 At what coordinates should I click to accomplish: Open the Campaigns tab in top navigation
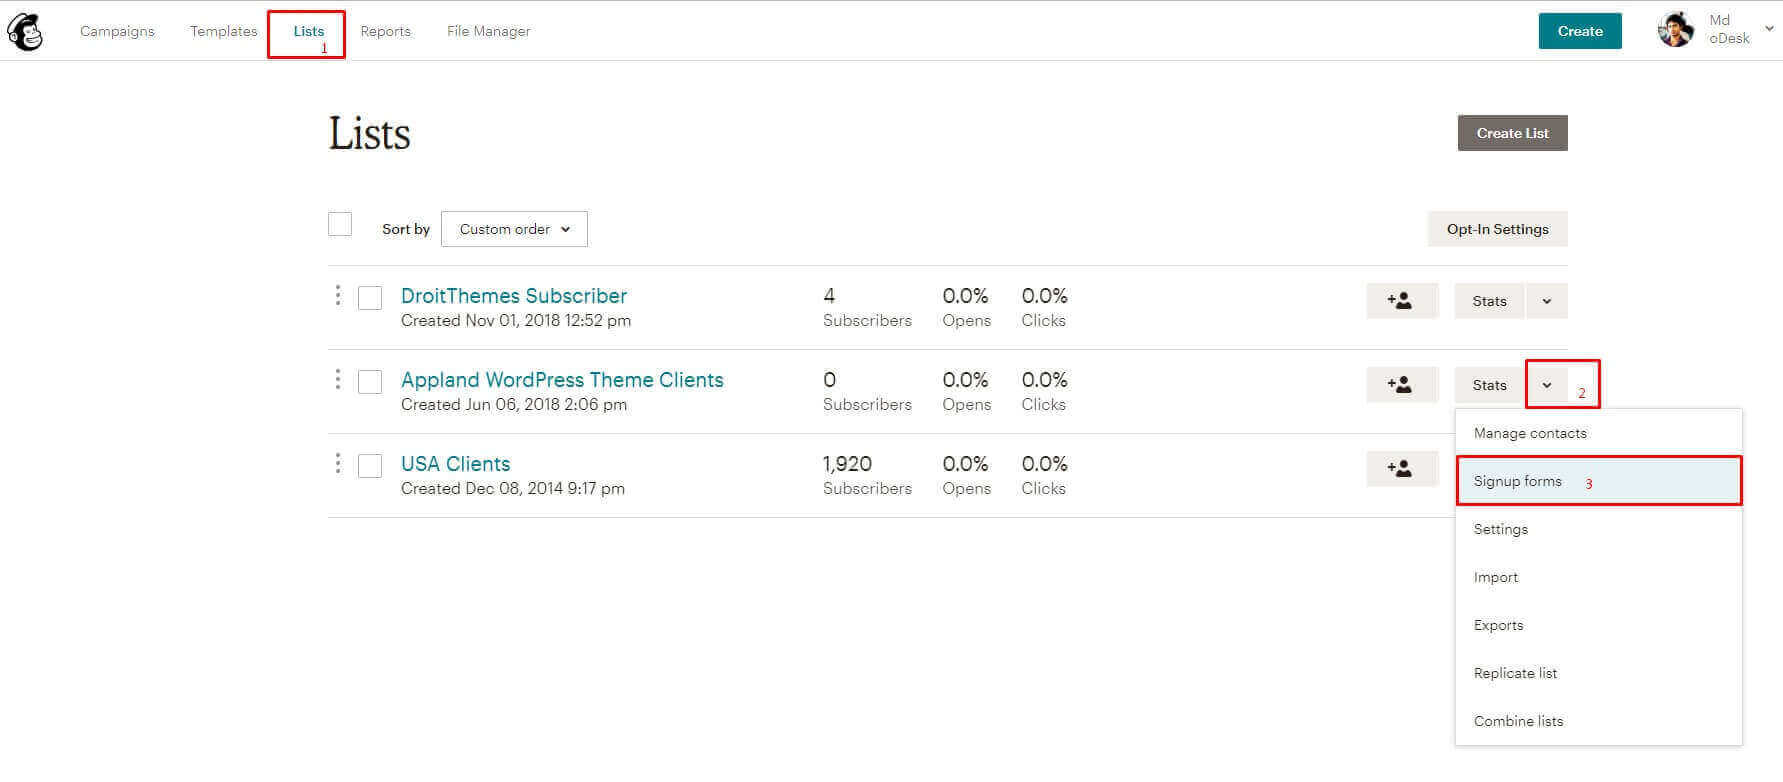pyautogui.click(x=117, y=31)
